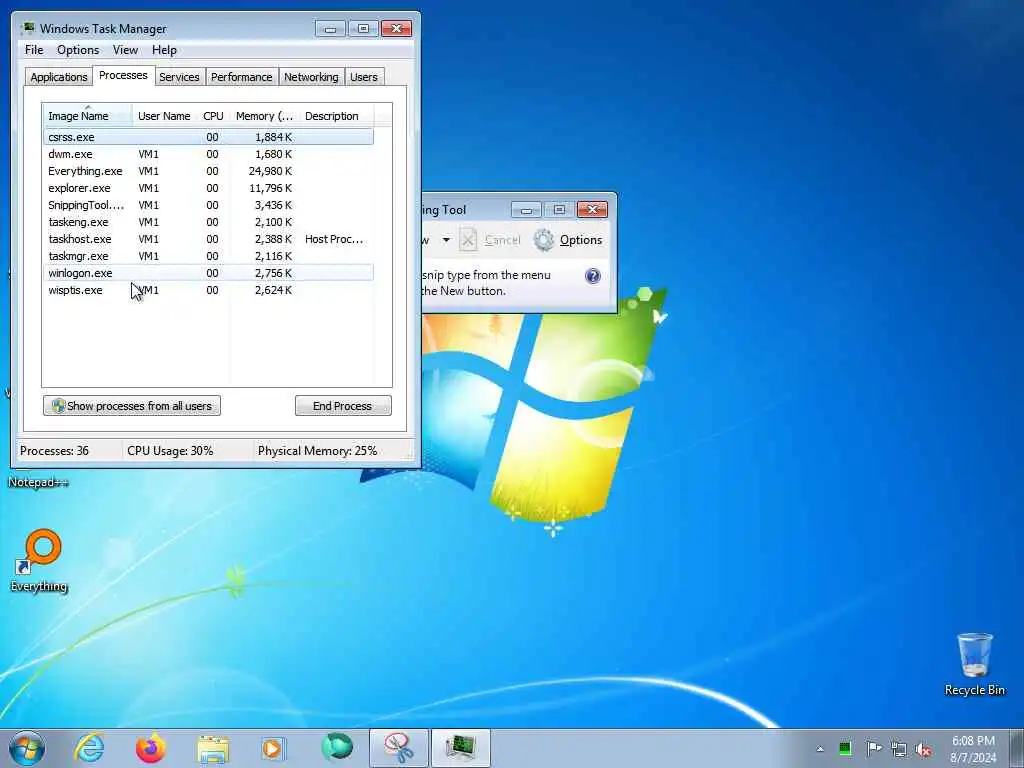Sort by Description column header
Image resolution: width=1024 pixels, height=768 pixels.
click(336, 116)
